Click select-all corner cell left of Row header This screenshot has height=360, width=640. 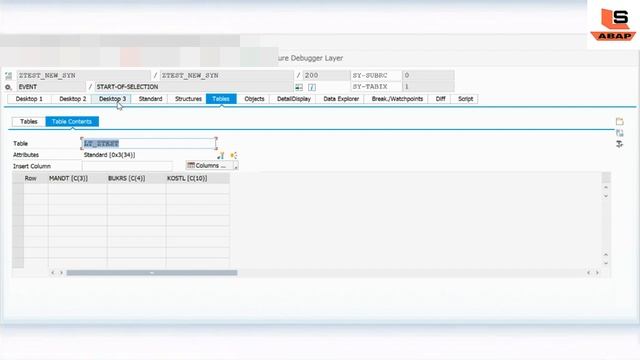18,178
